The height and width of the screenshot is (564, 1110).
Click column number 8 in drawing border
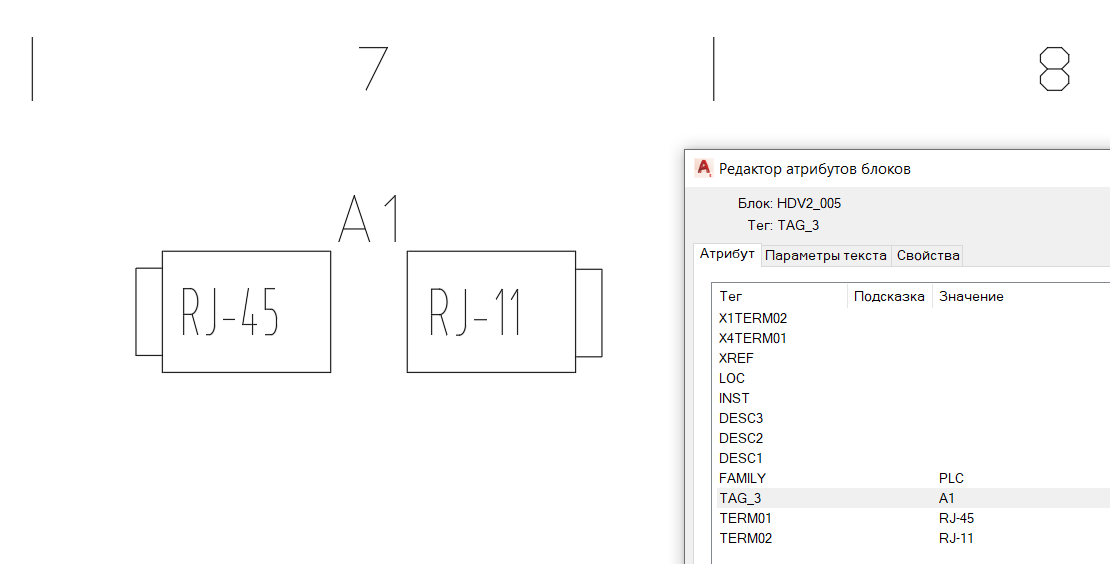(x=1055, y=69)
